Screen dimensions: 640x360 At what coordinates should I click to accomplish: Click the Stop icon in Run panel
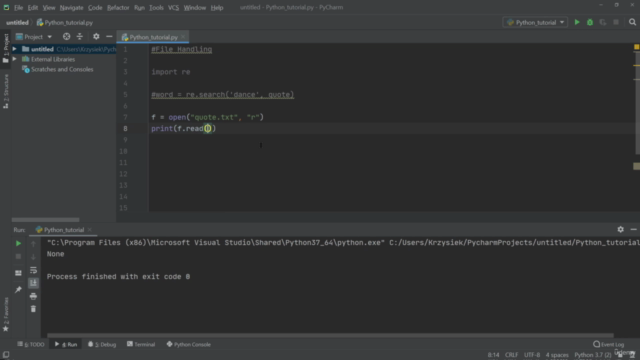(18, 256)
